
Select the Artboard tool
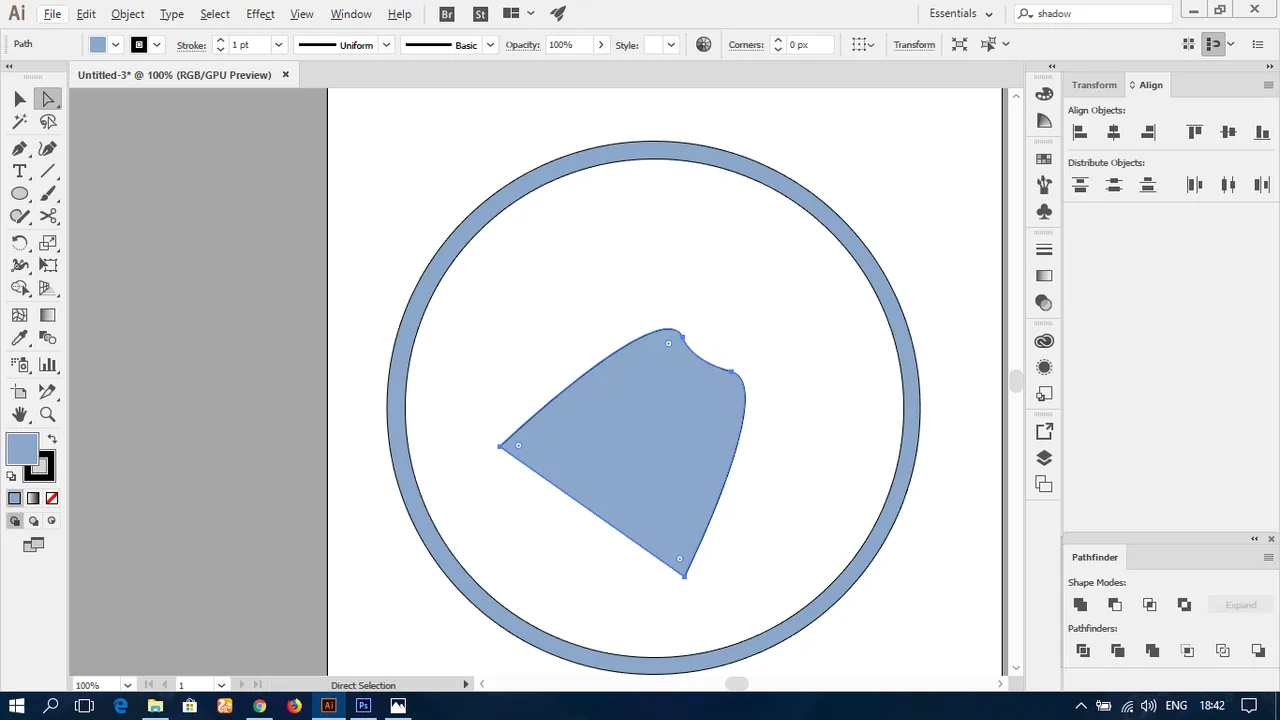[19, 391]
